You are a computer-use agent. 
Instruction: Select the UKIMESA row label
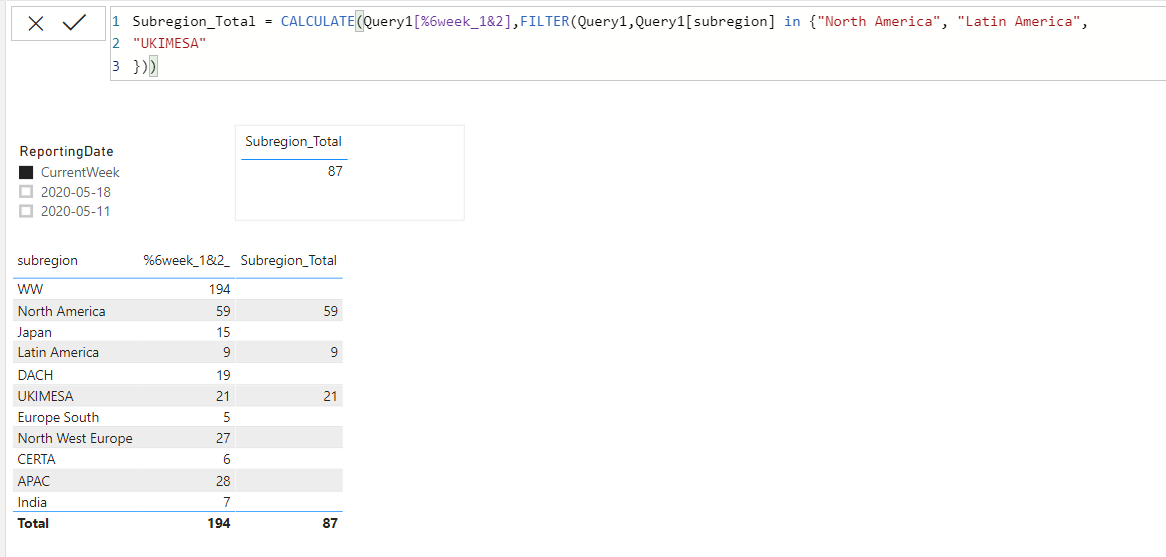pyautogui.click(x=45, y=396)
